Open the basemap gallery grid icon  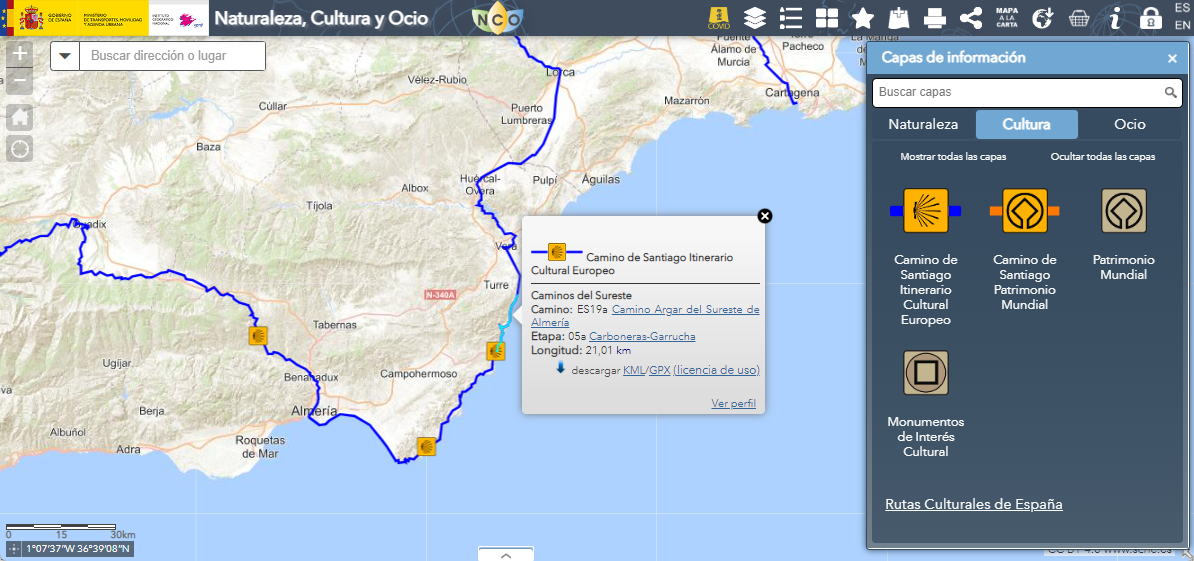[826, 18]
